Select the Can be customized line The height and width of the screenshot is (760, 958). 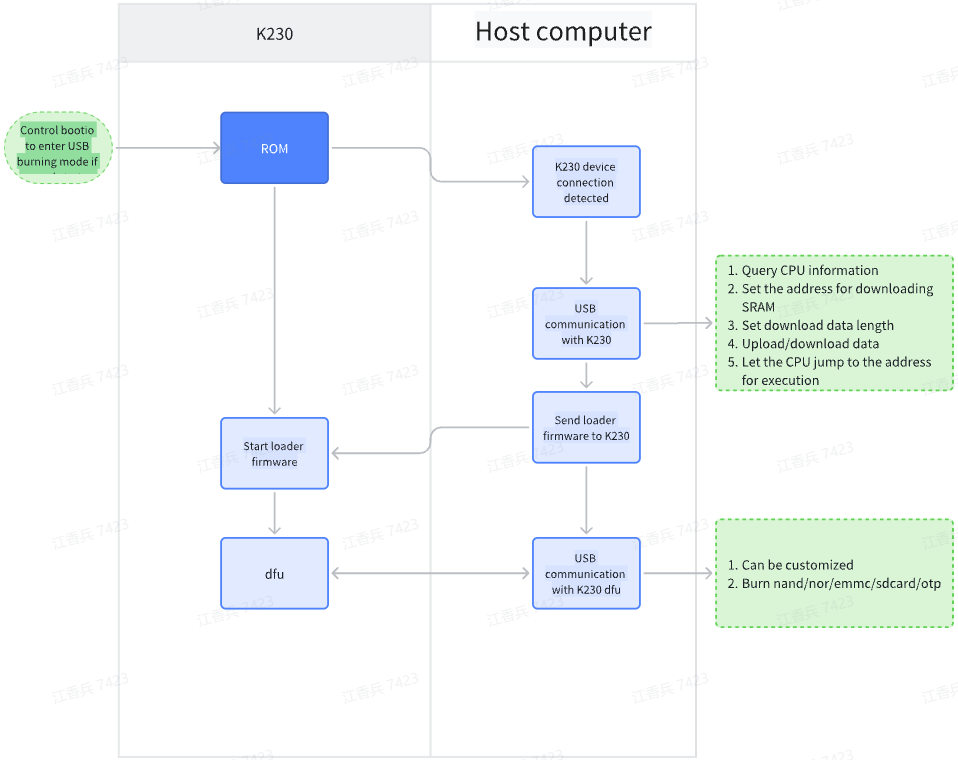click(x=797, y=565)
